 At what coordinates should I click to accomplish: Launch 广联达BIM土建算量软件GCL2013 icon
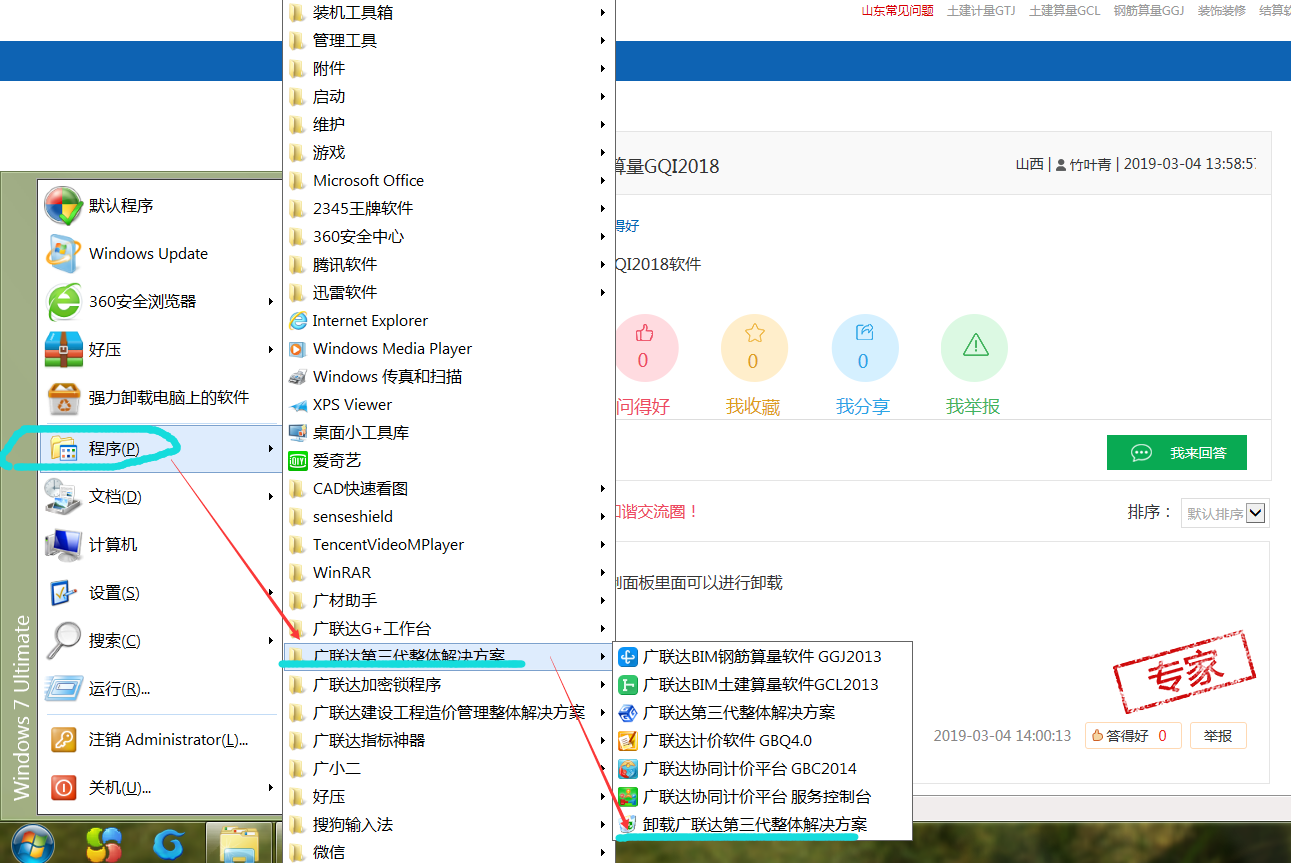tap(628, 685)
